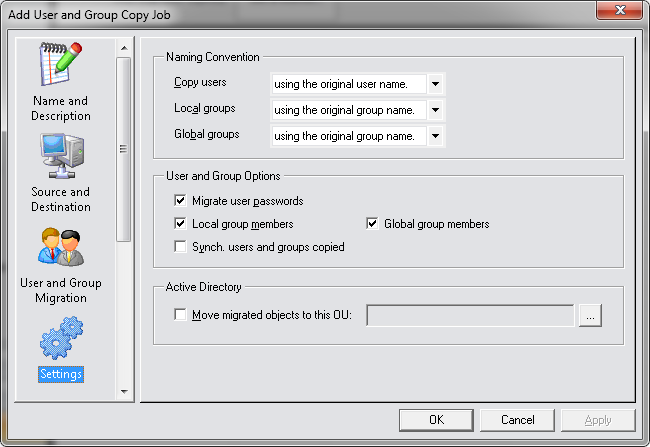
Task: Click the Copy users combo box value
Action: pos(349,84)
